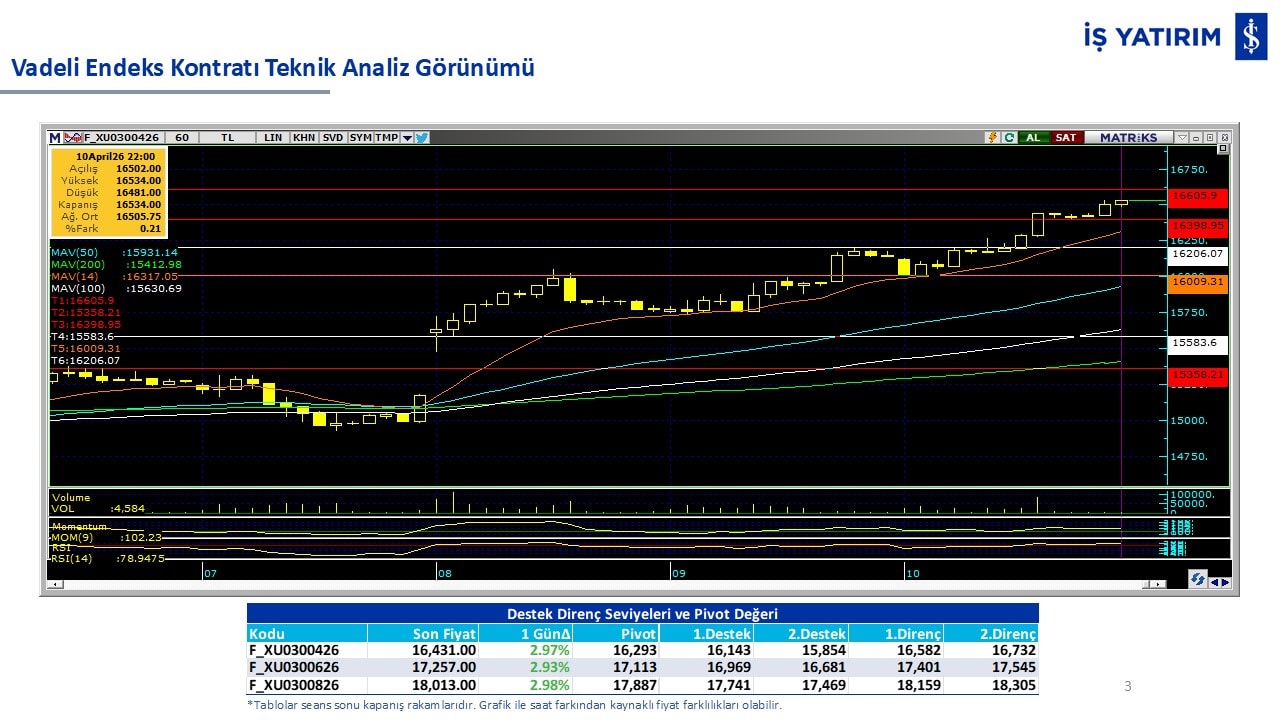
Task: Click the F_XU0300426 symbol field
Action: click(x=122, y=138)
